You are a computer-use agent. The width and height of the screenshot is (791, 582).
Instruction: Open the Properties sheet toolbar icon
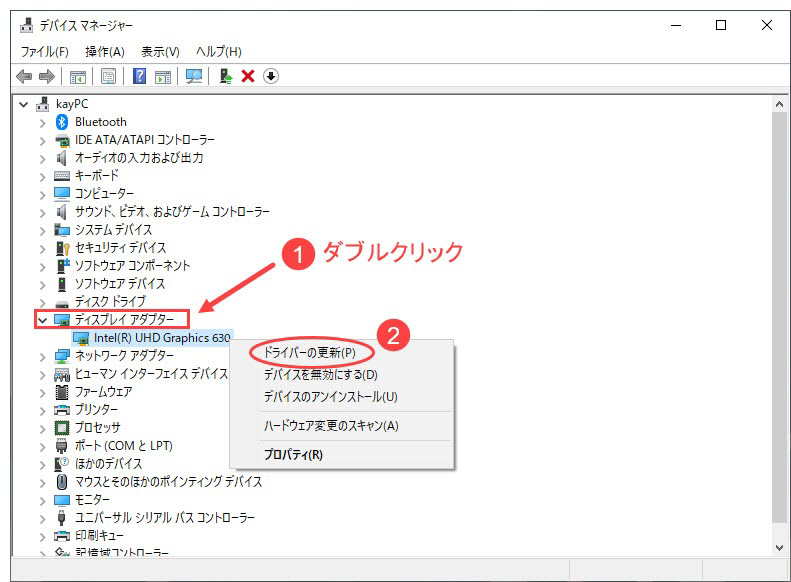pos(108,77)
